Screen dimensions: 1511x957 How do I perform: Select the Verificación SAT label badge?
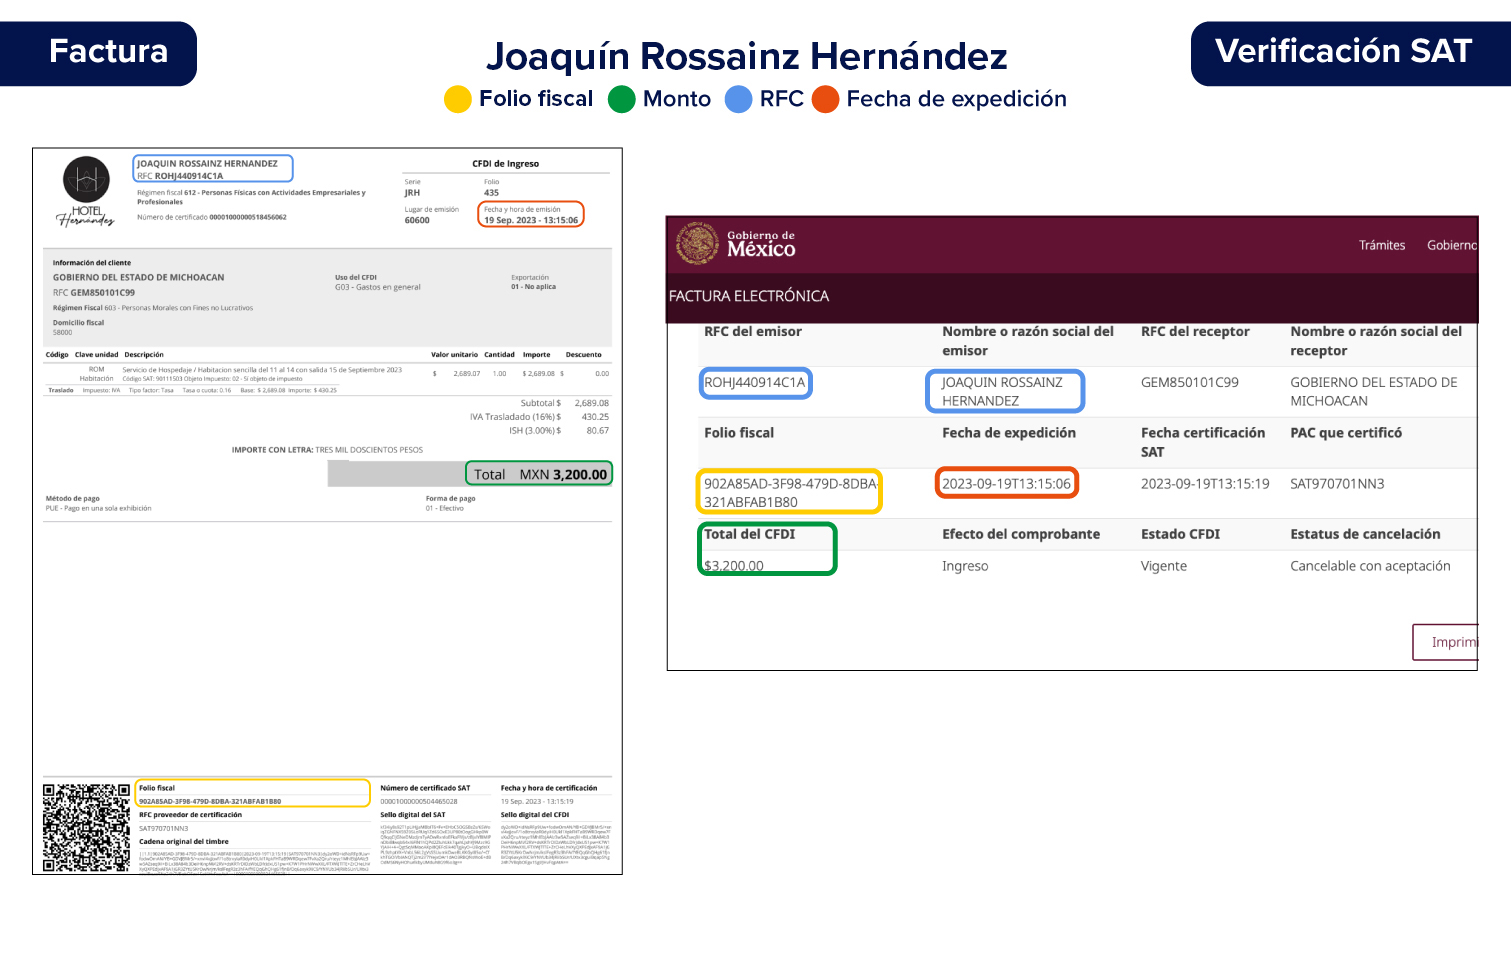pyautogui.click(x=1351, y=53)
